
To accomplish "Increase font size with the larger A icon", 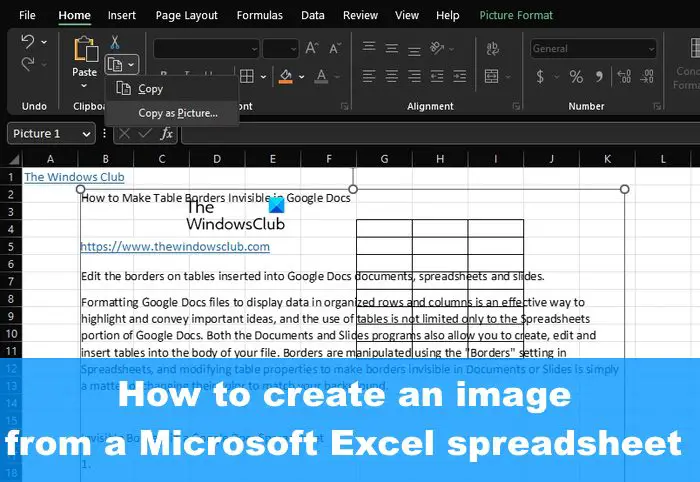I will point(312,48).
